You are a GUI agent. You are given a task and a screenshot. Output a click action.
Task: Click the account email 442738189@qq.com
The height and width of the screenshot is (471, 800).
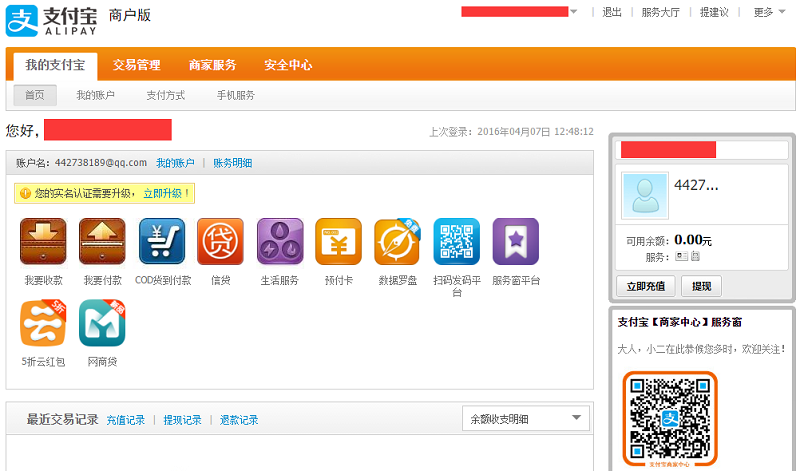click(x=101, y=163)
